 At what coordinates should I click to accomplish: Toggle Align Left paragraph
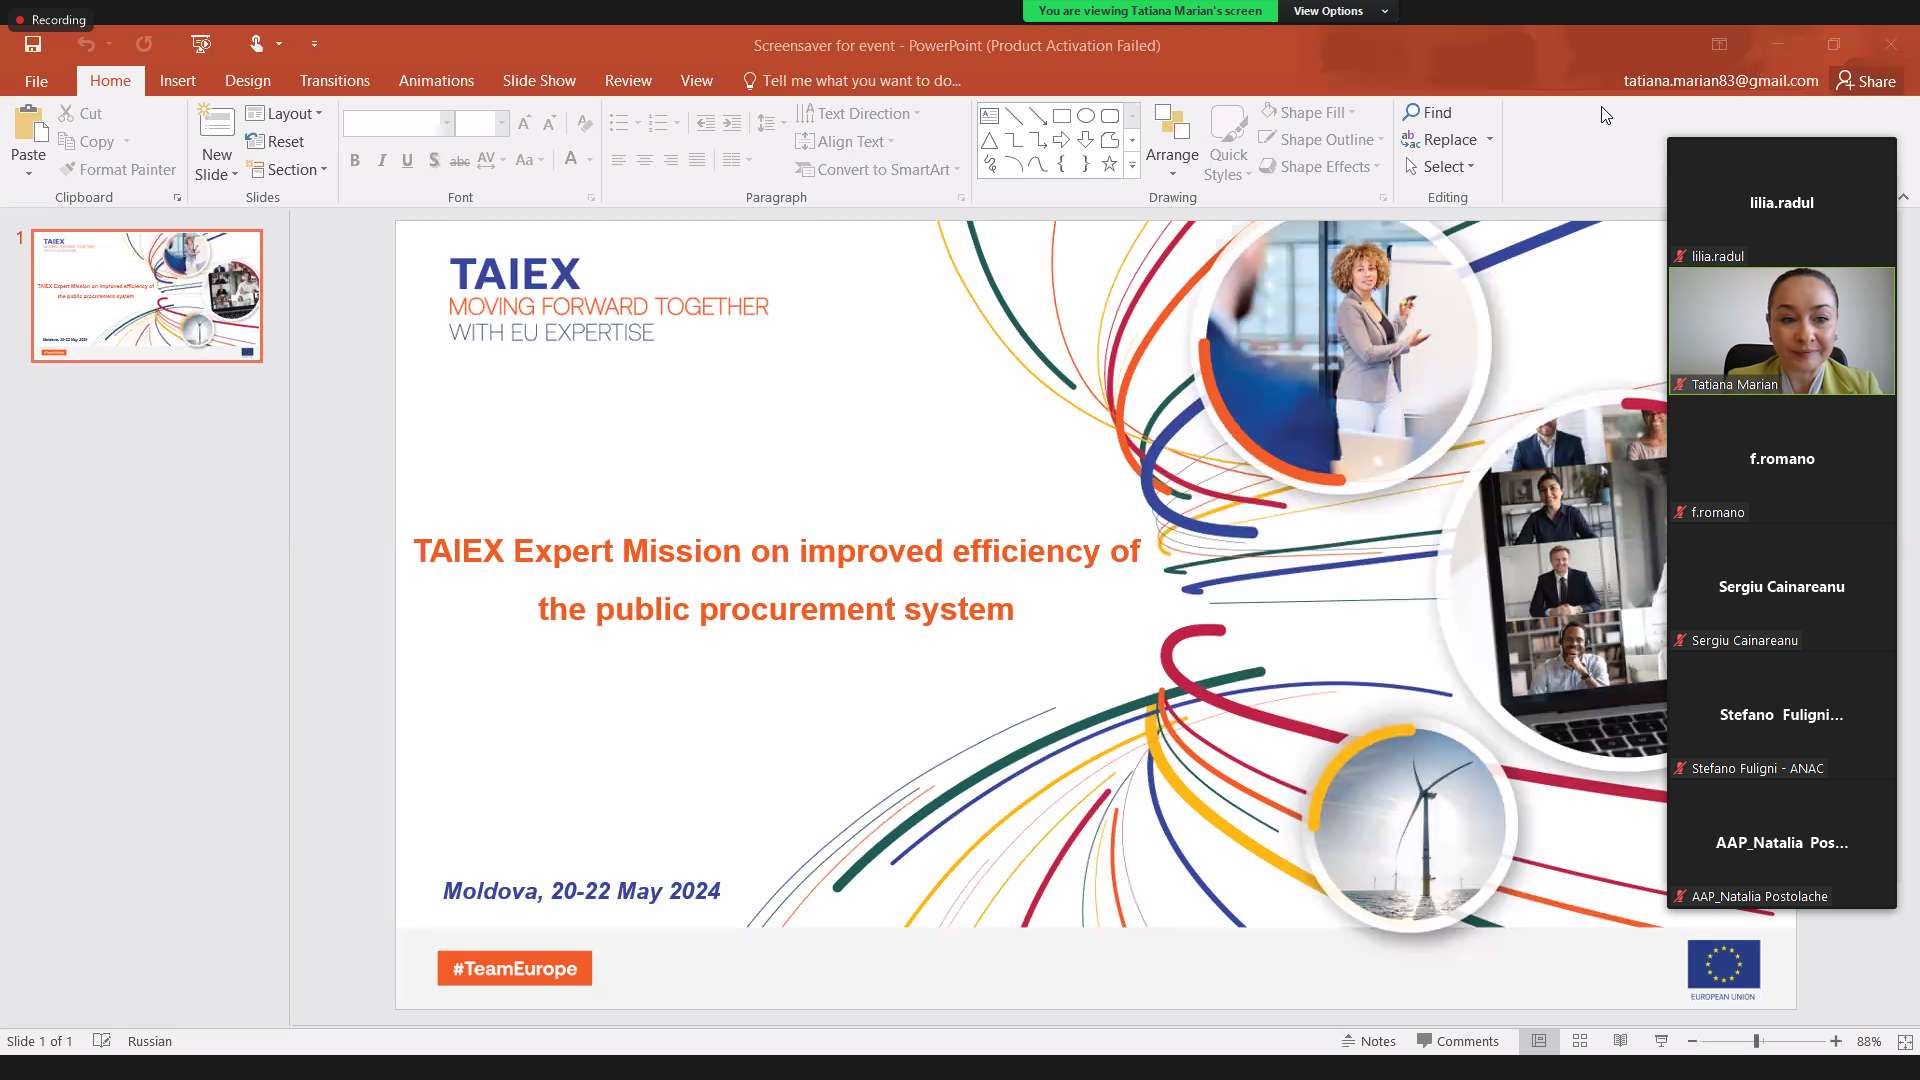[619, 160]
